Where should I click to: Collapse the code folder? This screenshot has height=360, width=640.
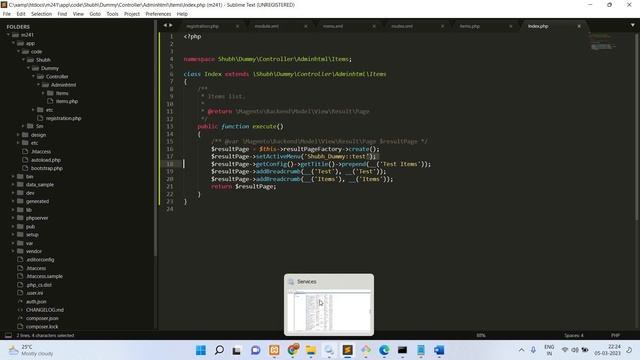coord(18,51)
